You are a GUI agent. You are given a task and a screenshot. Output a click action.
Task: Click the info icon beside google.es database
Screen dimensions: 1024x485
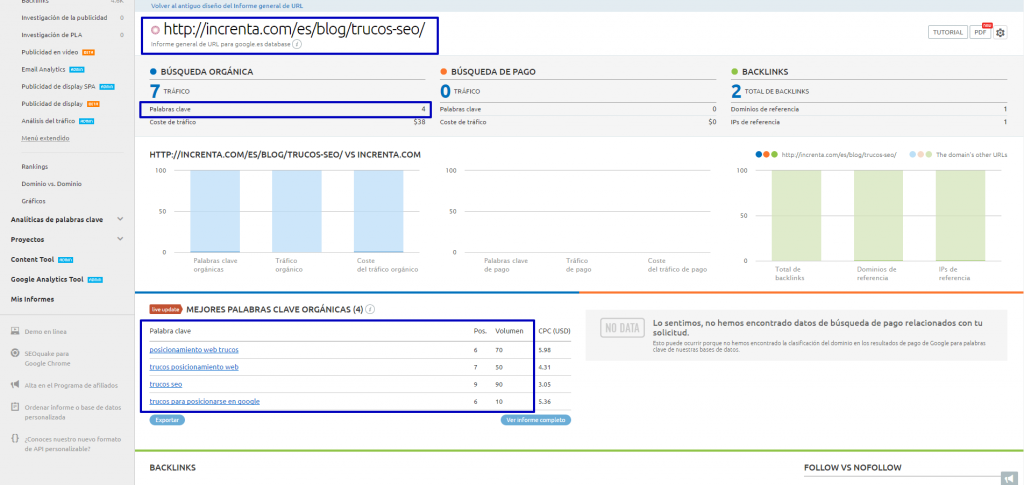296,44
